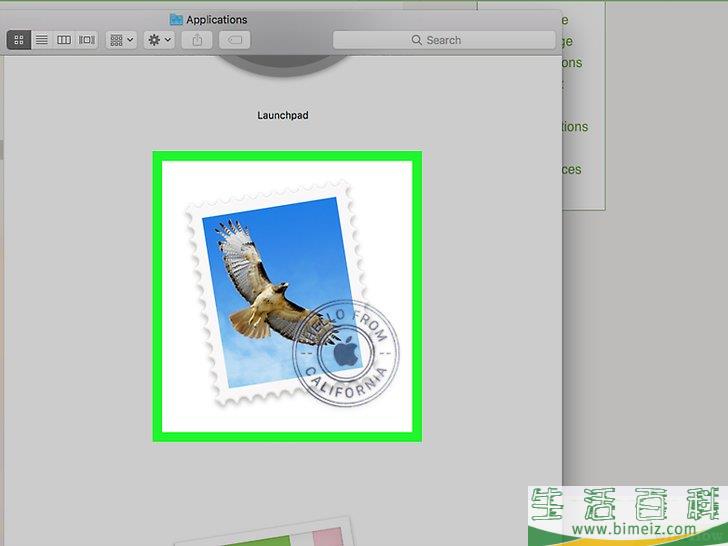This screenshot has height=546, width=728.
Task: Open the gear Action menu
Action: 159,40
